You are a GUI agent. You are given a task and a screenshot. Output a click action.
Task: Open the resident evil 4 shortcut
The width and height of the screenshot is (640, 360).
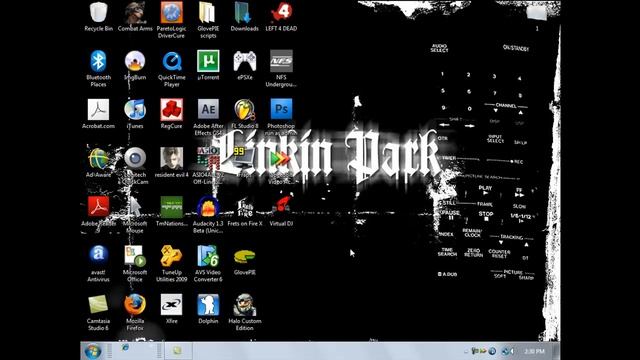point(171,162)
